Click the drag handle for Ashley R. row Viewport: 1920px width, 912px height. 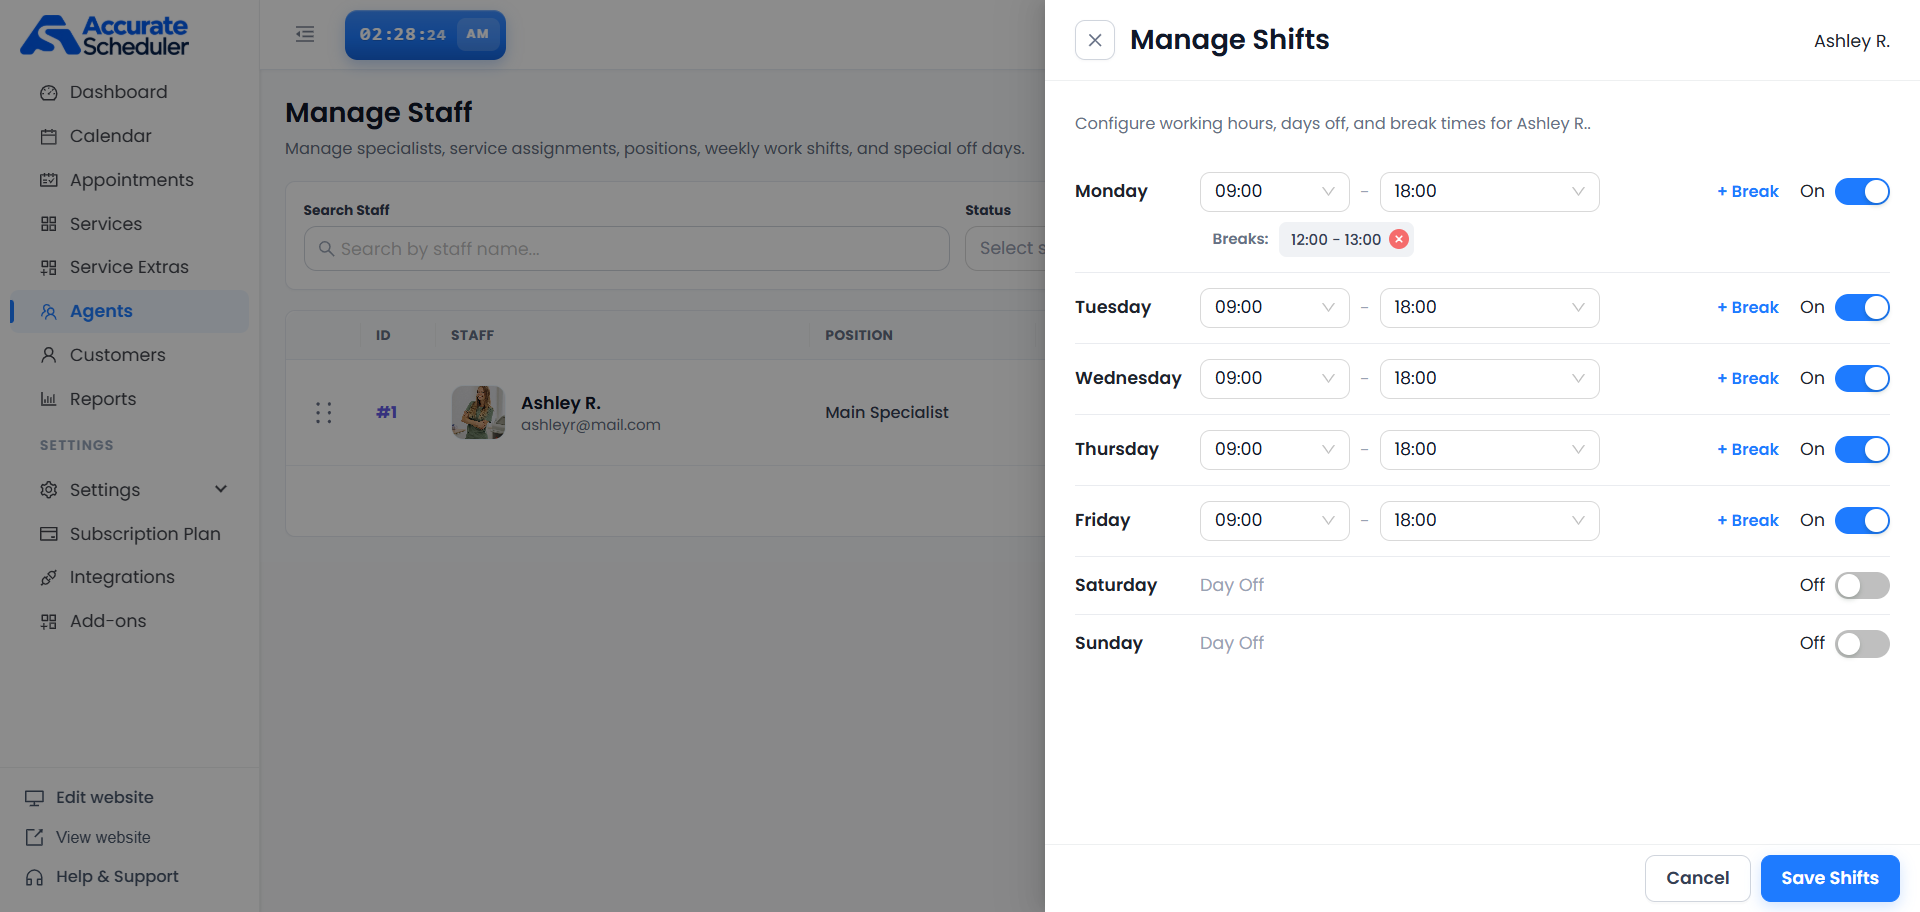pyautogui.click(x=323, y=413)
